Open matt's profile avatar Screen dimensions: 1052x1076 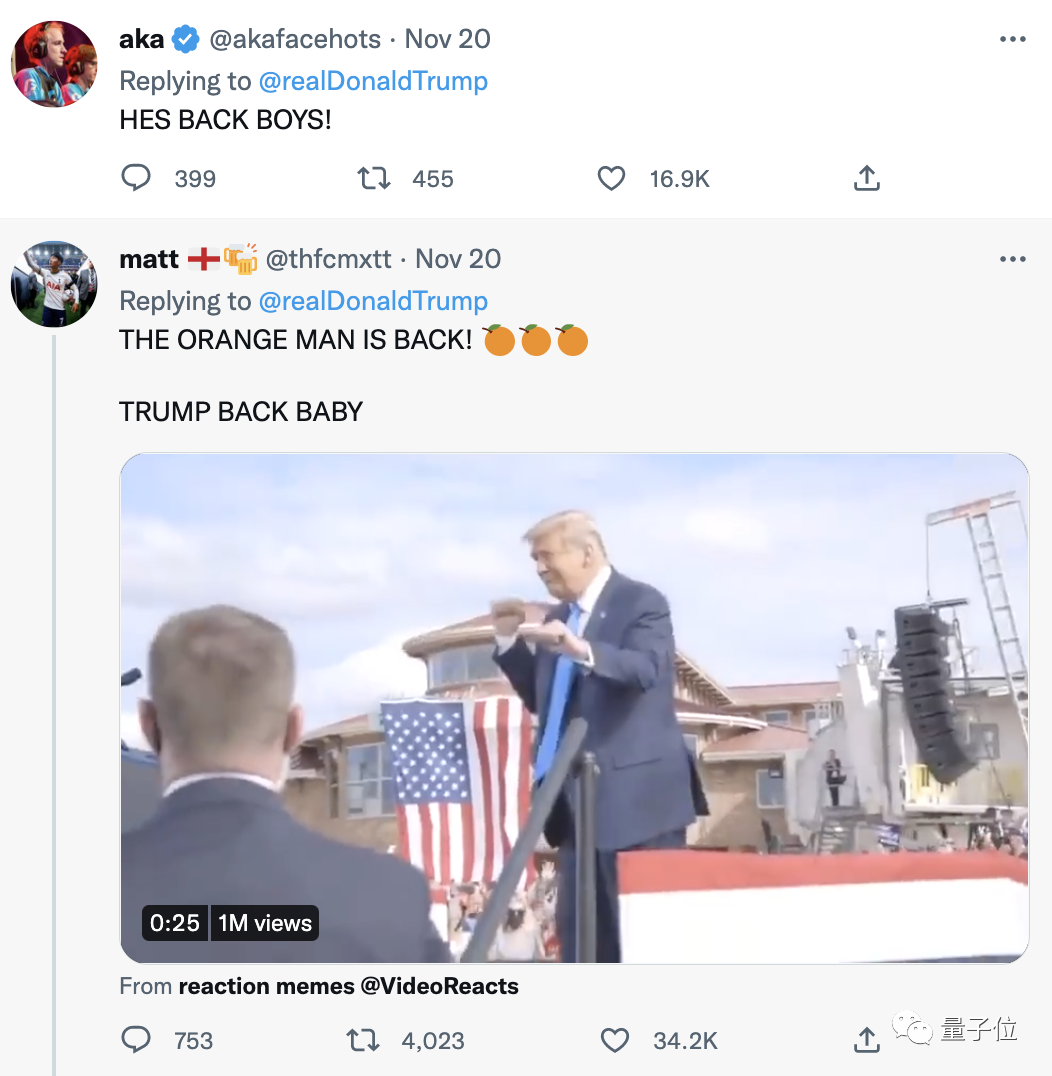click(x=54, y=284)
